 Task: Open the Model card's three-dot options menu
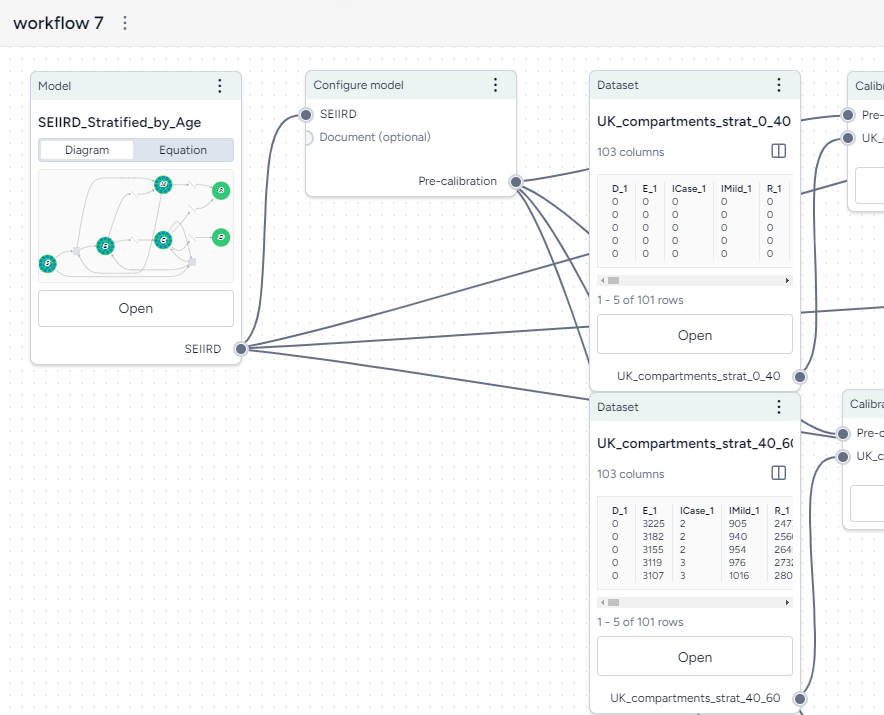[x=220, y=86]
